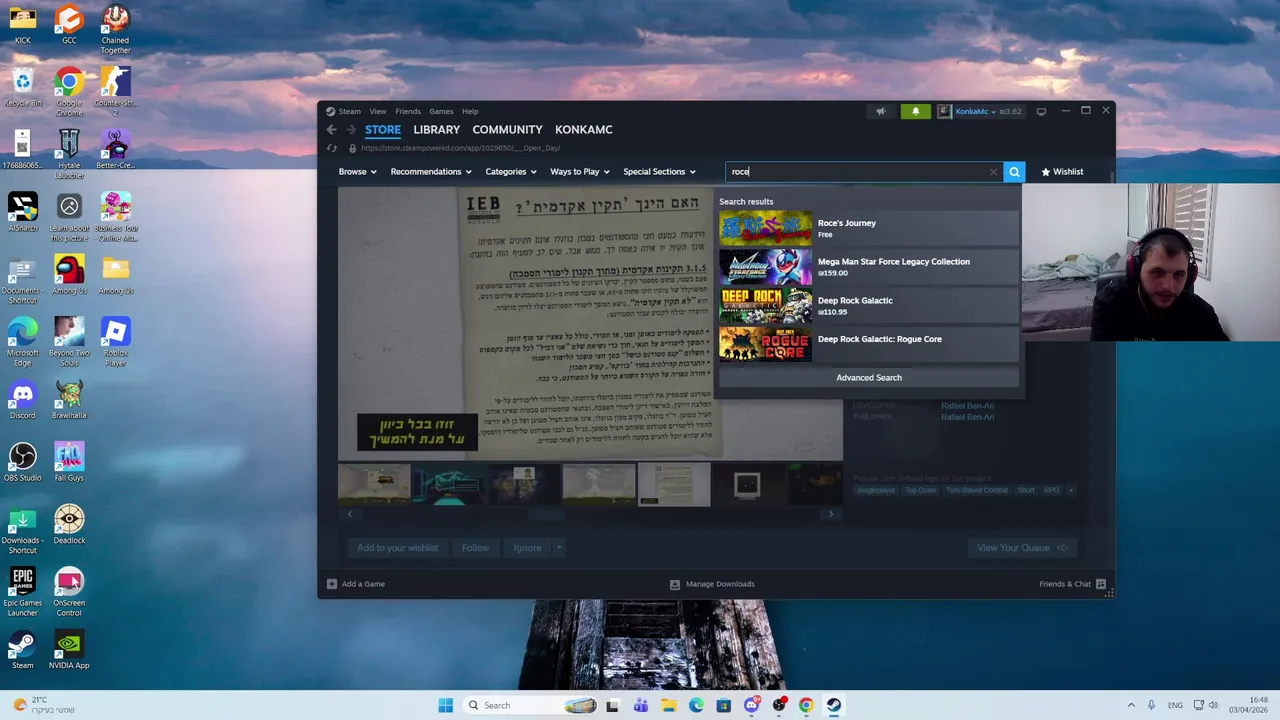Screen dimensions: 1280x720
Task: Select the Recycle Bin desktop icon
Action: pyautogui.click(x=22, y=88)
